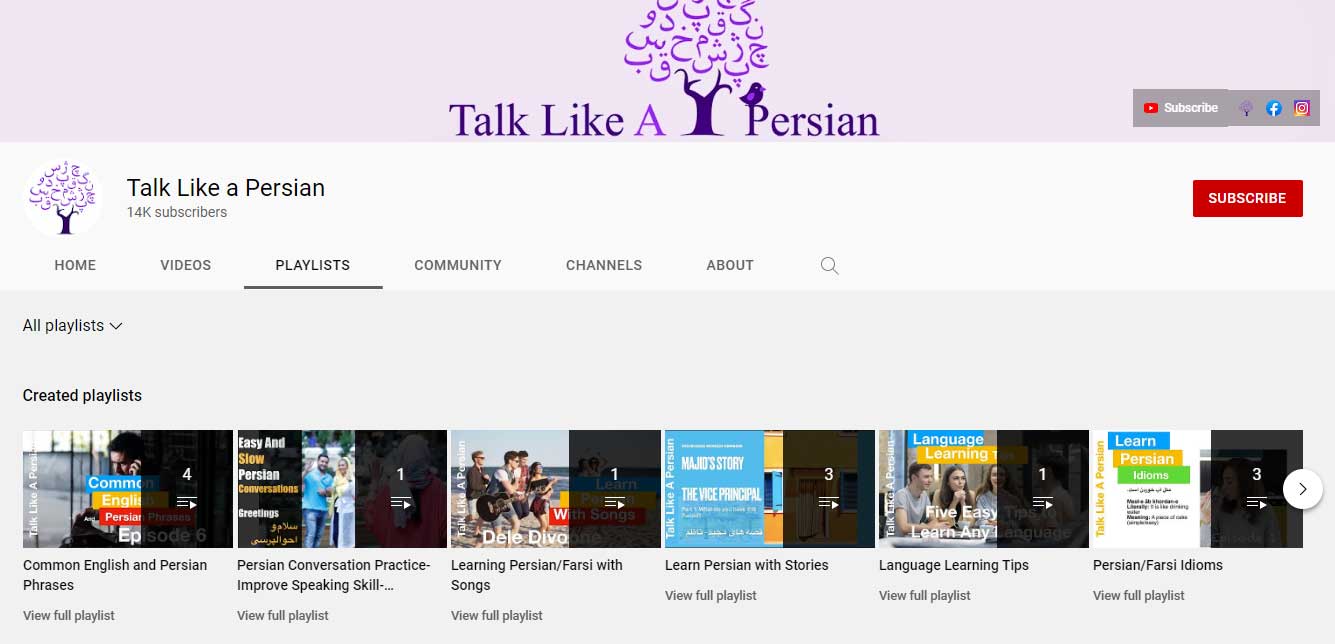Screen dimensions: 1335x644
Task: Click playlist queue icon on Common English Phrases
Action: tap(187, 502)
